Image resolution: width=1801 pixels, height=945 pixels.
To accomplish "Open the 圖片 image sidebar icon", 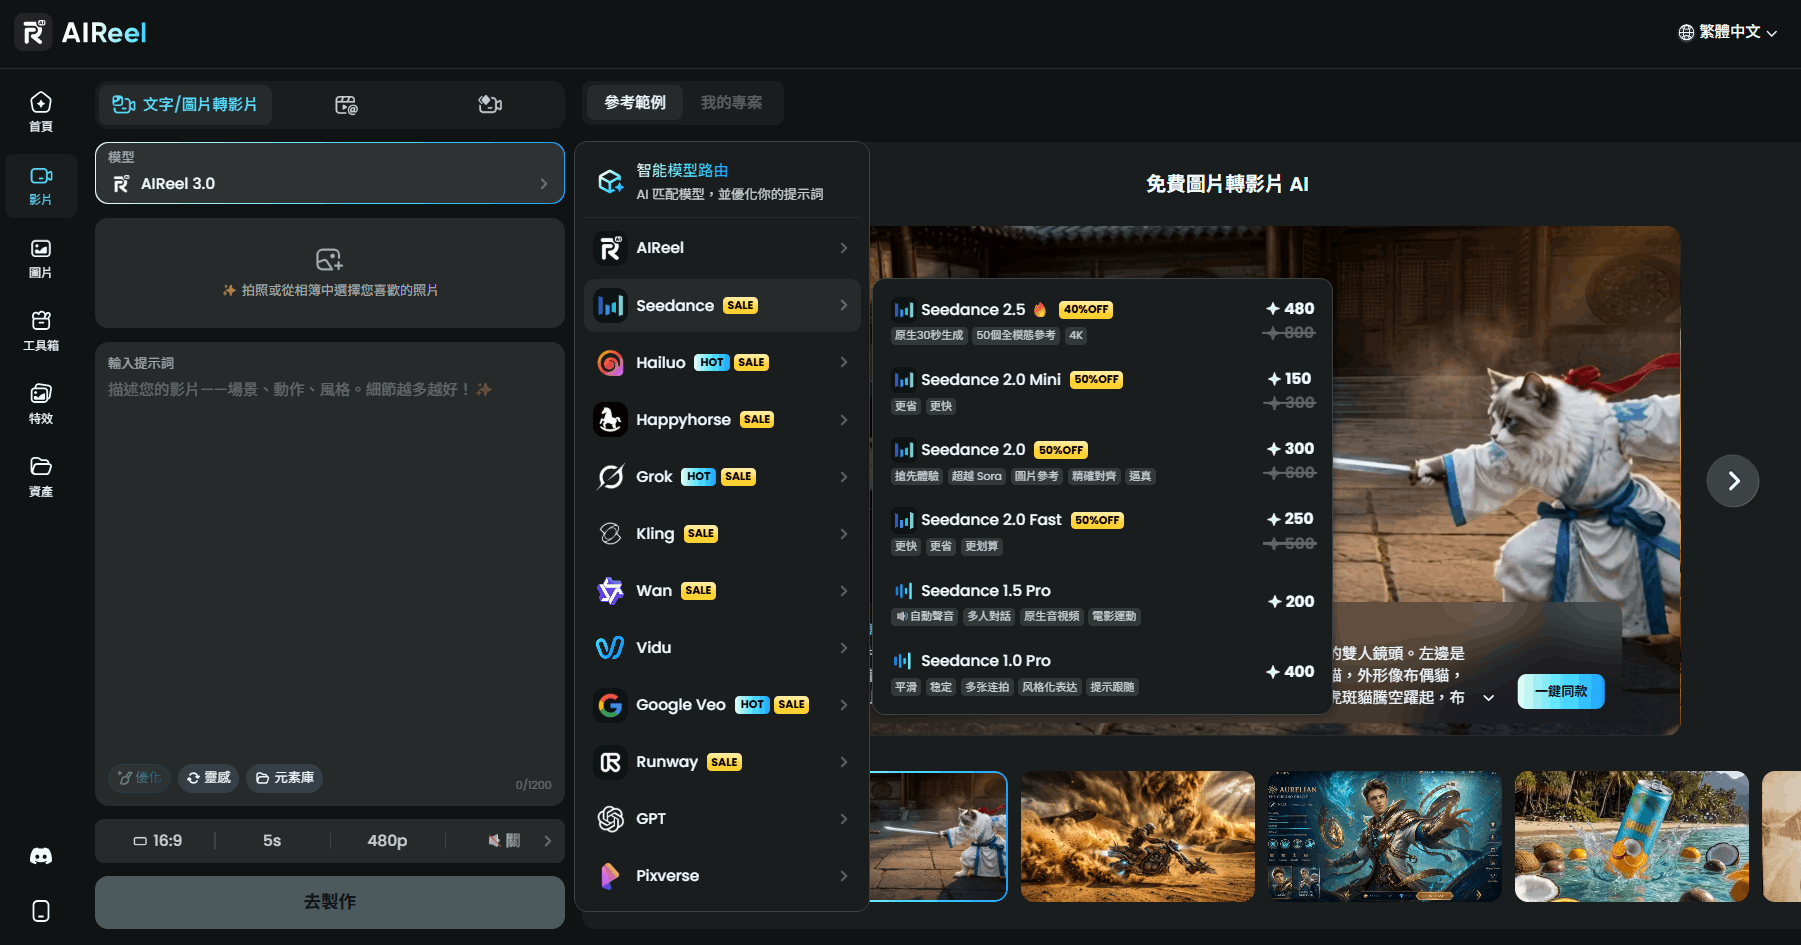I will (x=41, y=259).
